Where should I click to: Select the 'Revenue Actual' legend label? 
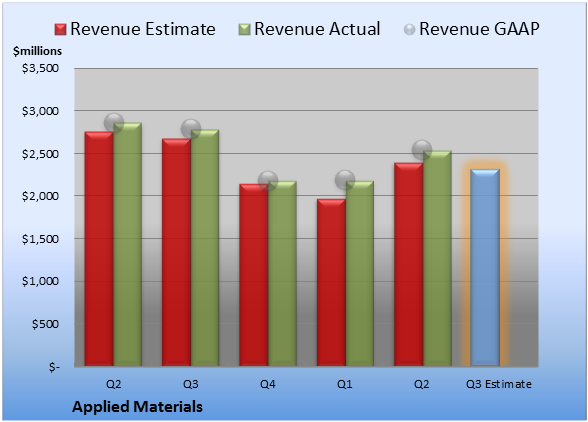[x=317, y=29]
